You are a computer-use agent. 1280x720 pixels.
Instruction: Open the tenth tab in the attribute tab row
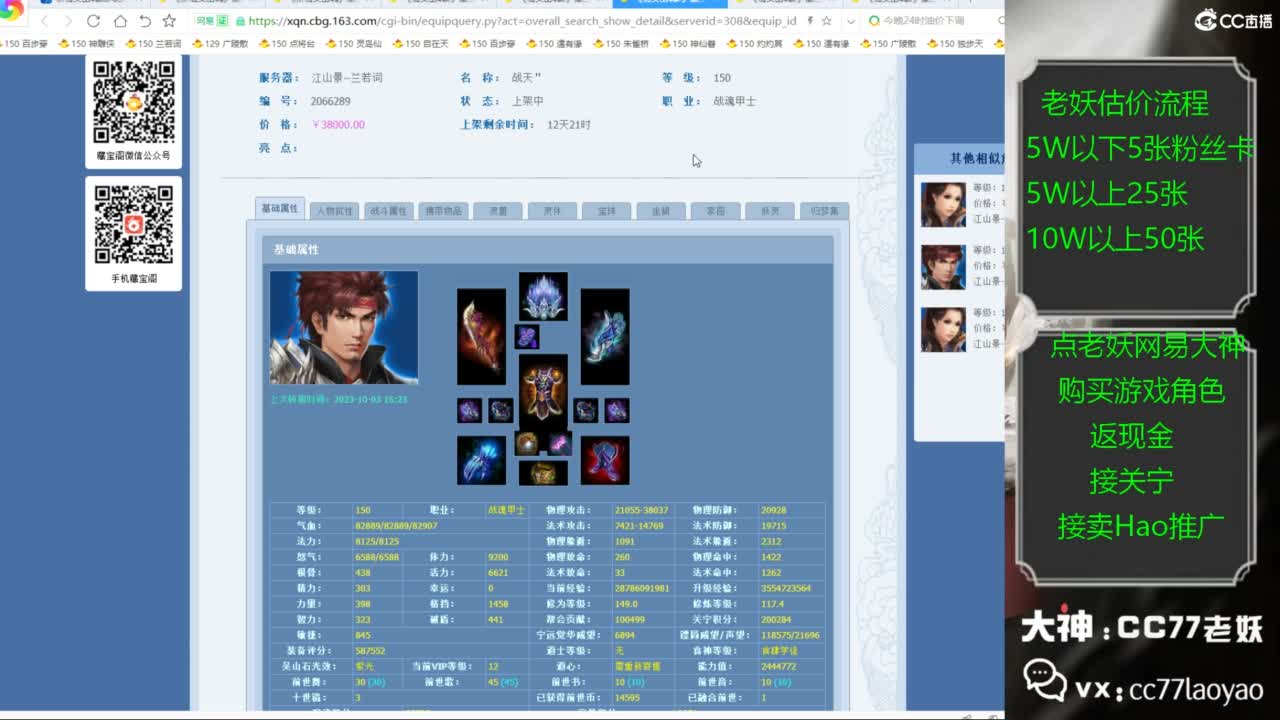coord(770,211)
